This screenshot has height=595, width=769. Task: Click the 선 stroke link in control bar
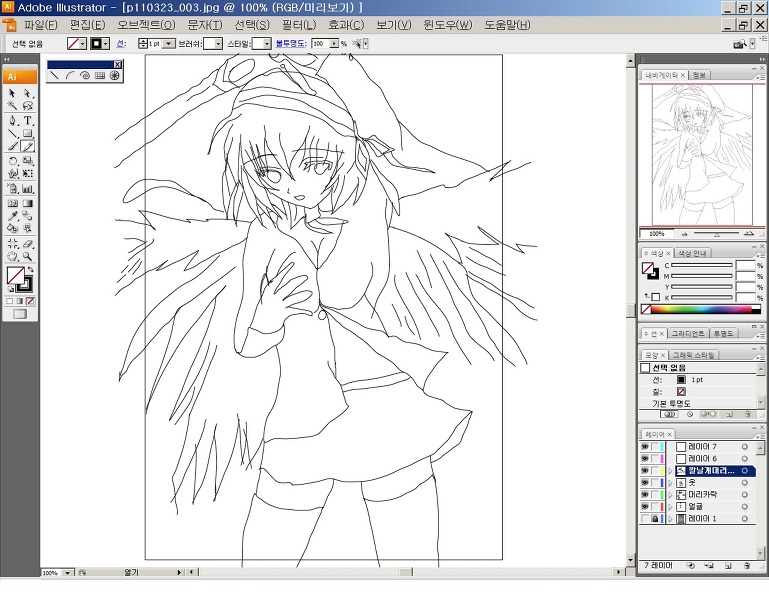tap(121, 44)
